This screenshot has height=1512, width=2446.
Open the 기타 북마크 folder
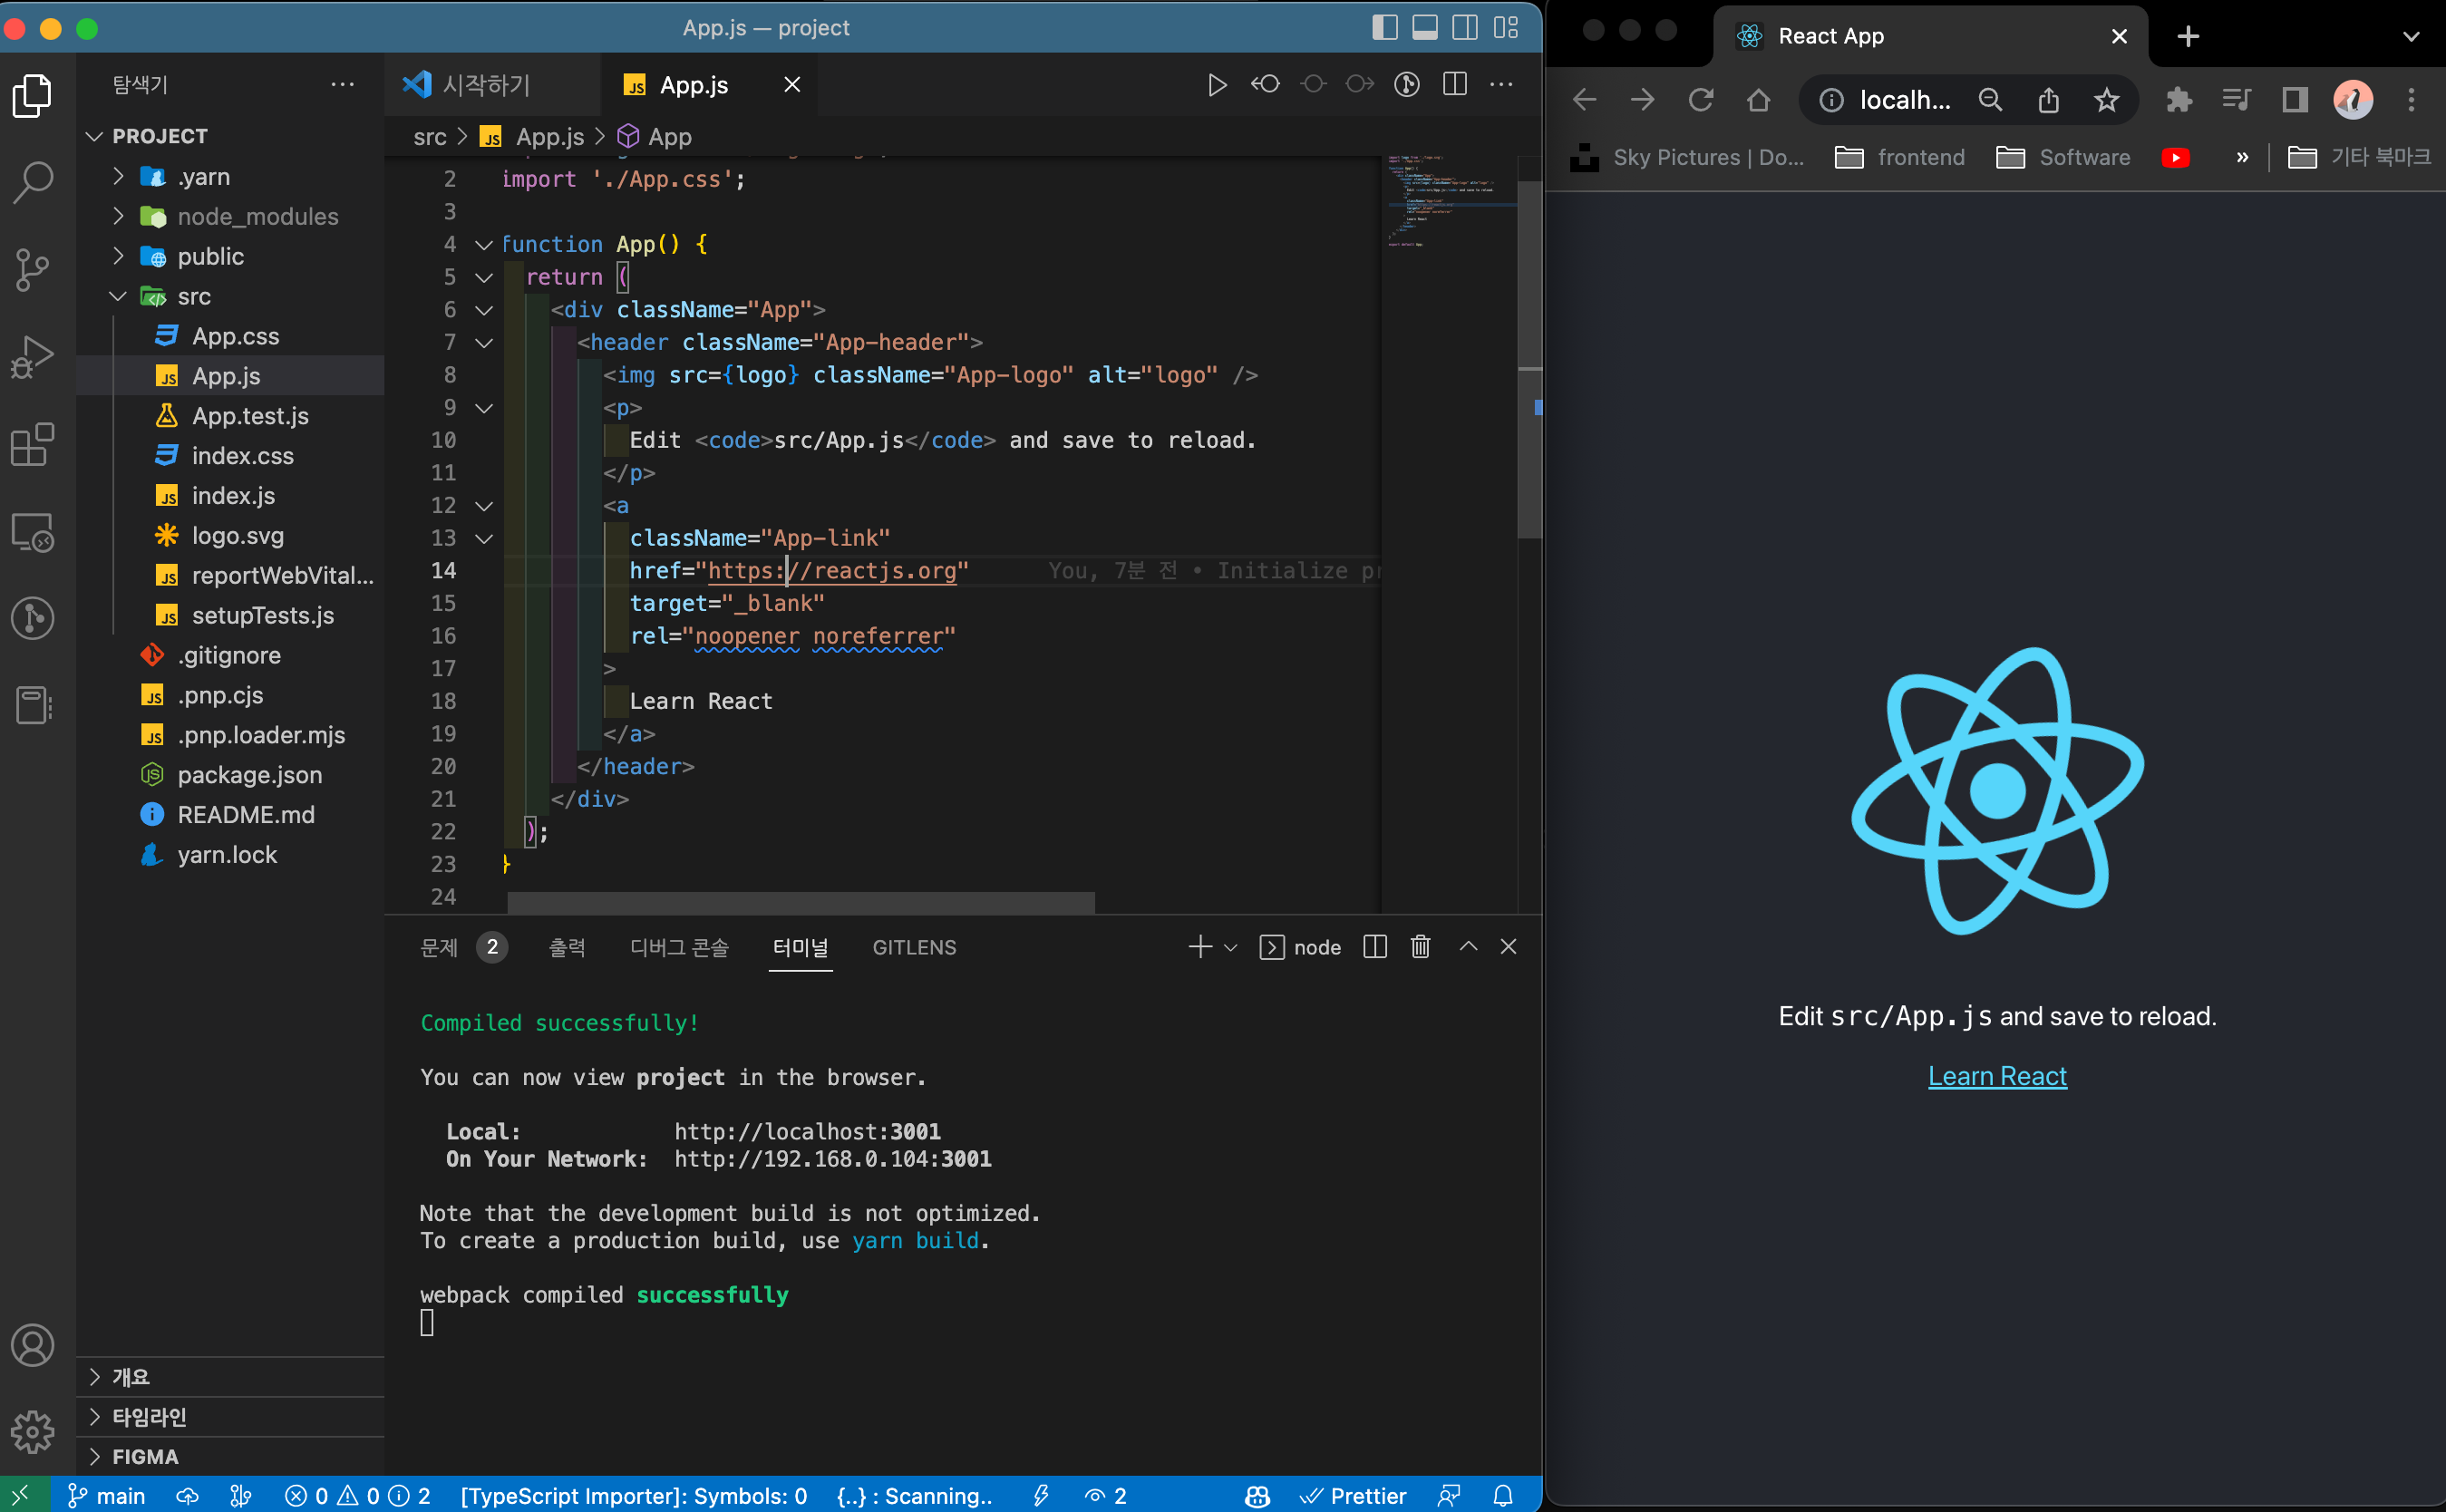2358,157
